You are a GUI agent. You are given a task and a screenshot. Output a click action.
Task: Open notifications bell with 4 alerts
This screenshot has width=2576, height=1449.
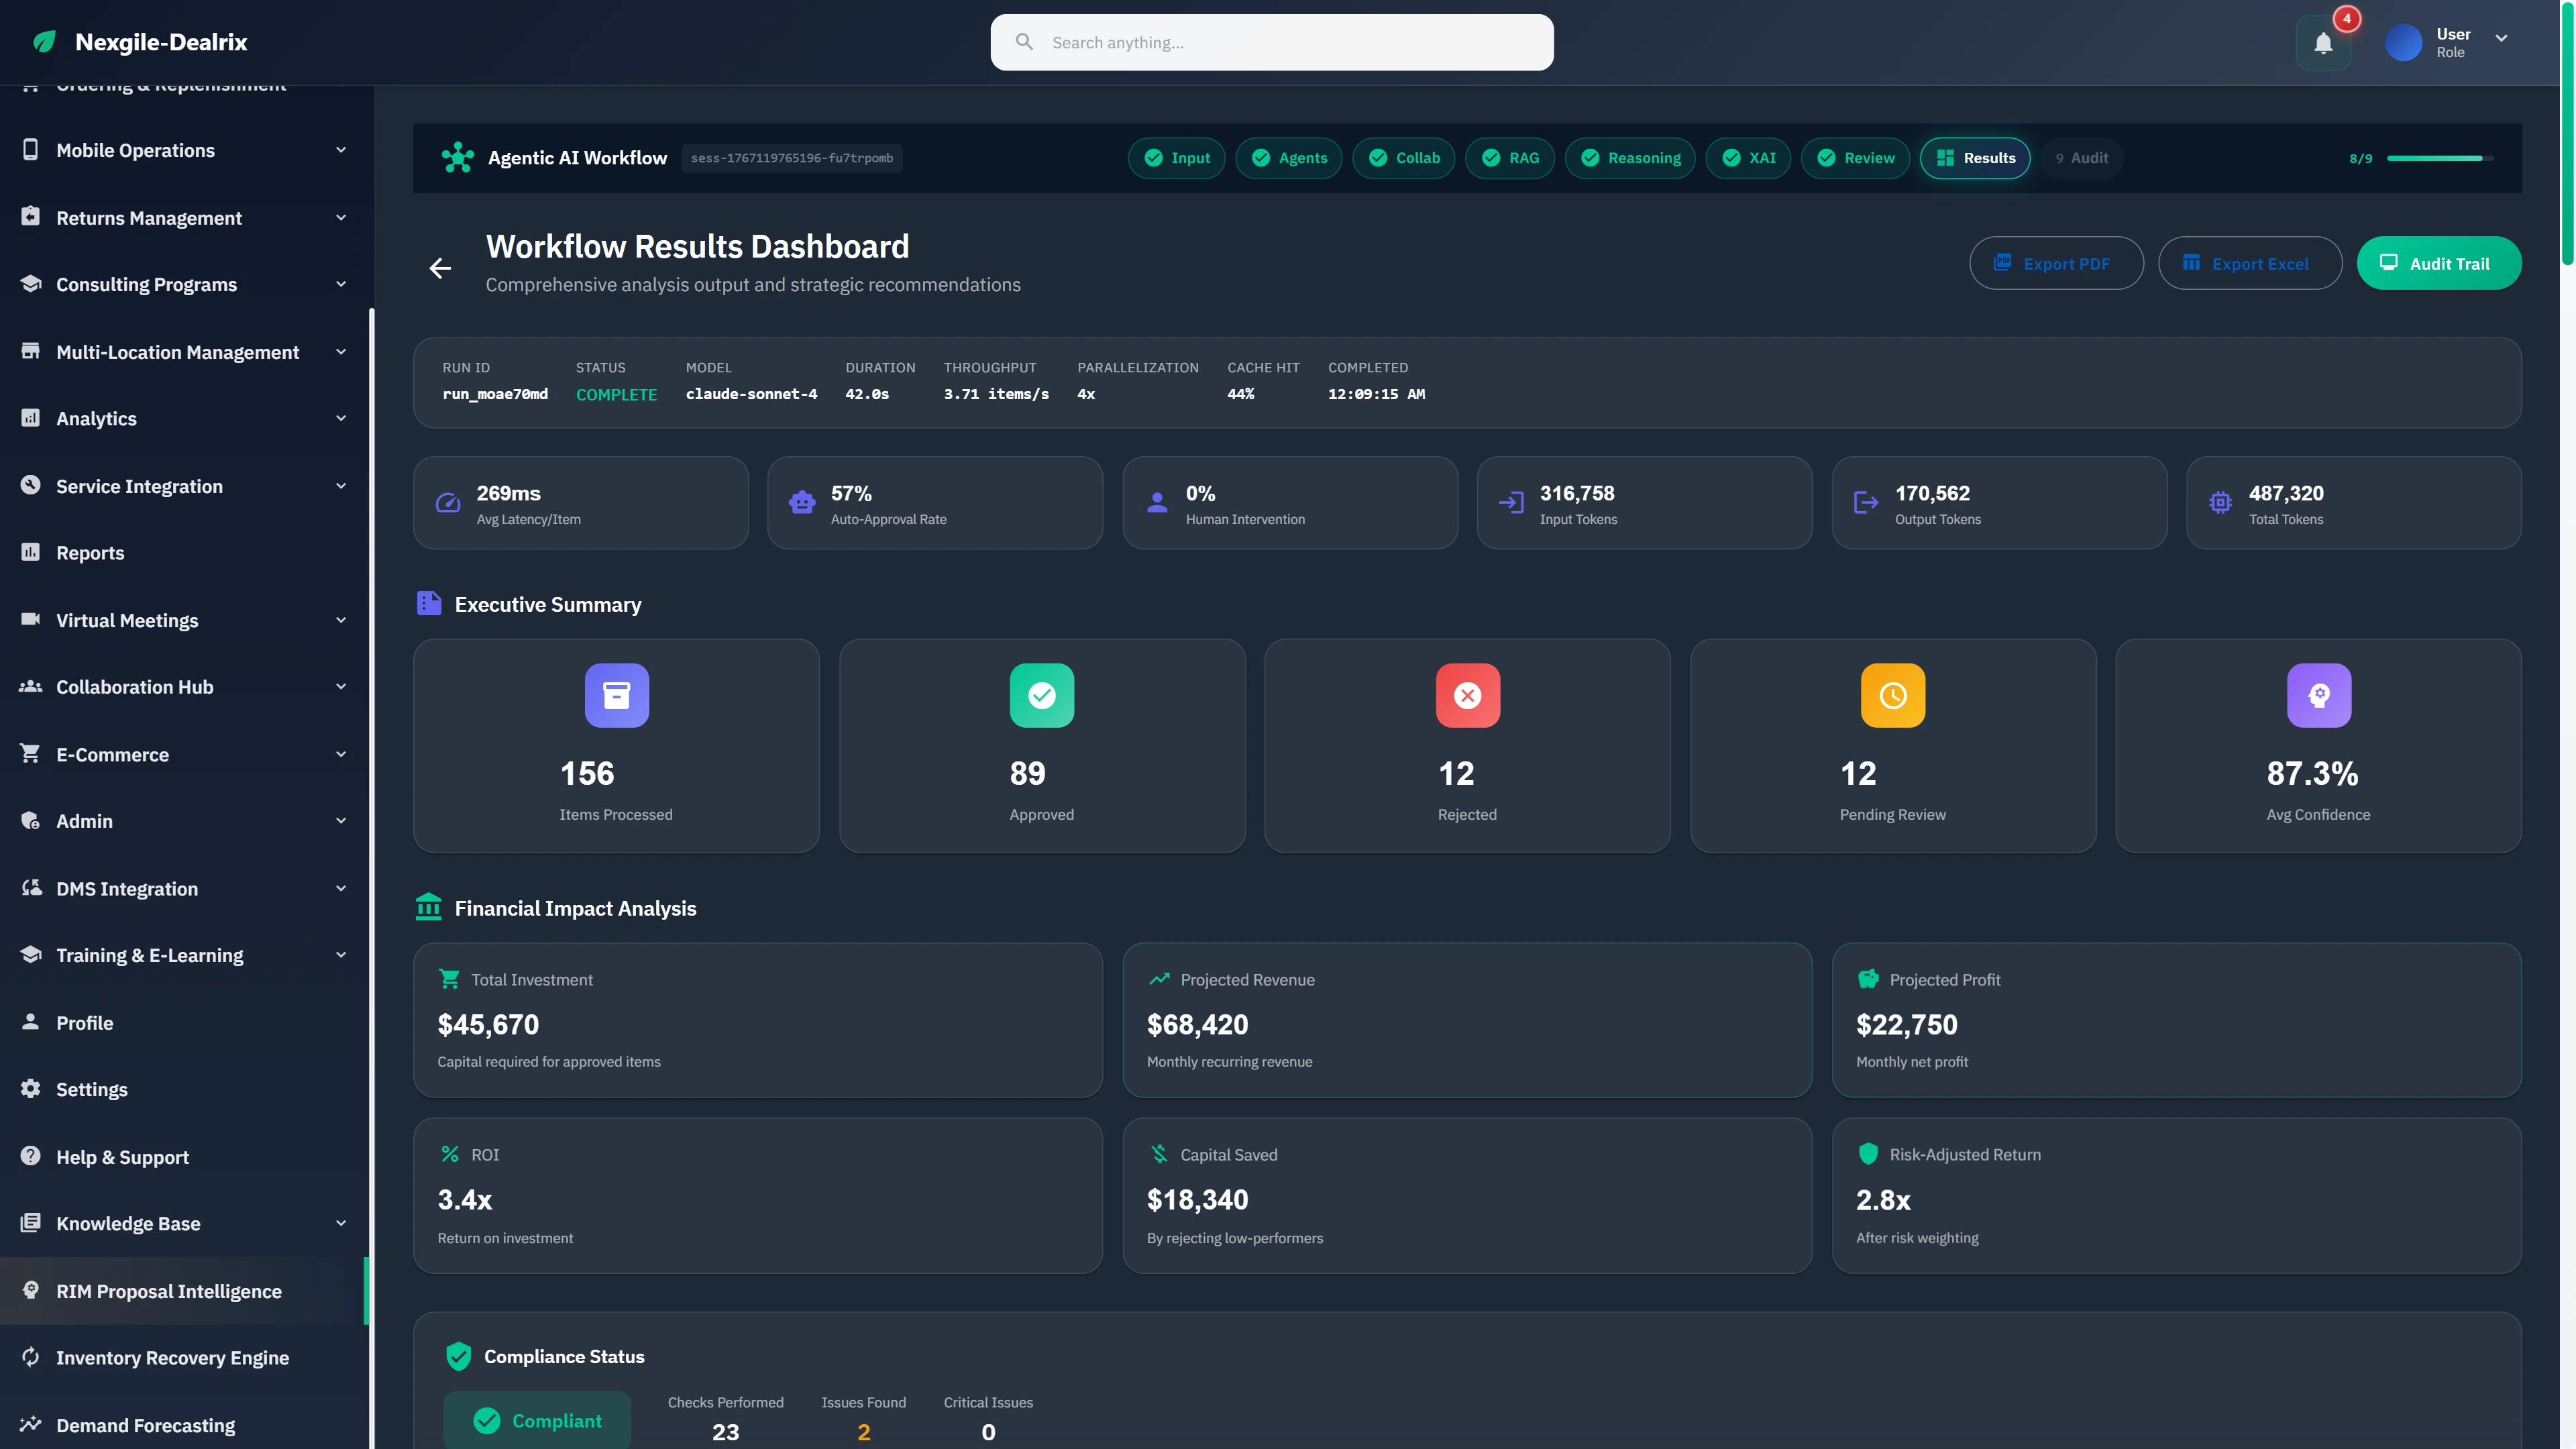tap(2322, 42)
